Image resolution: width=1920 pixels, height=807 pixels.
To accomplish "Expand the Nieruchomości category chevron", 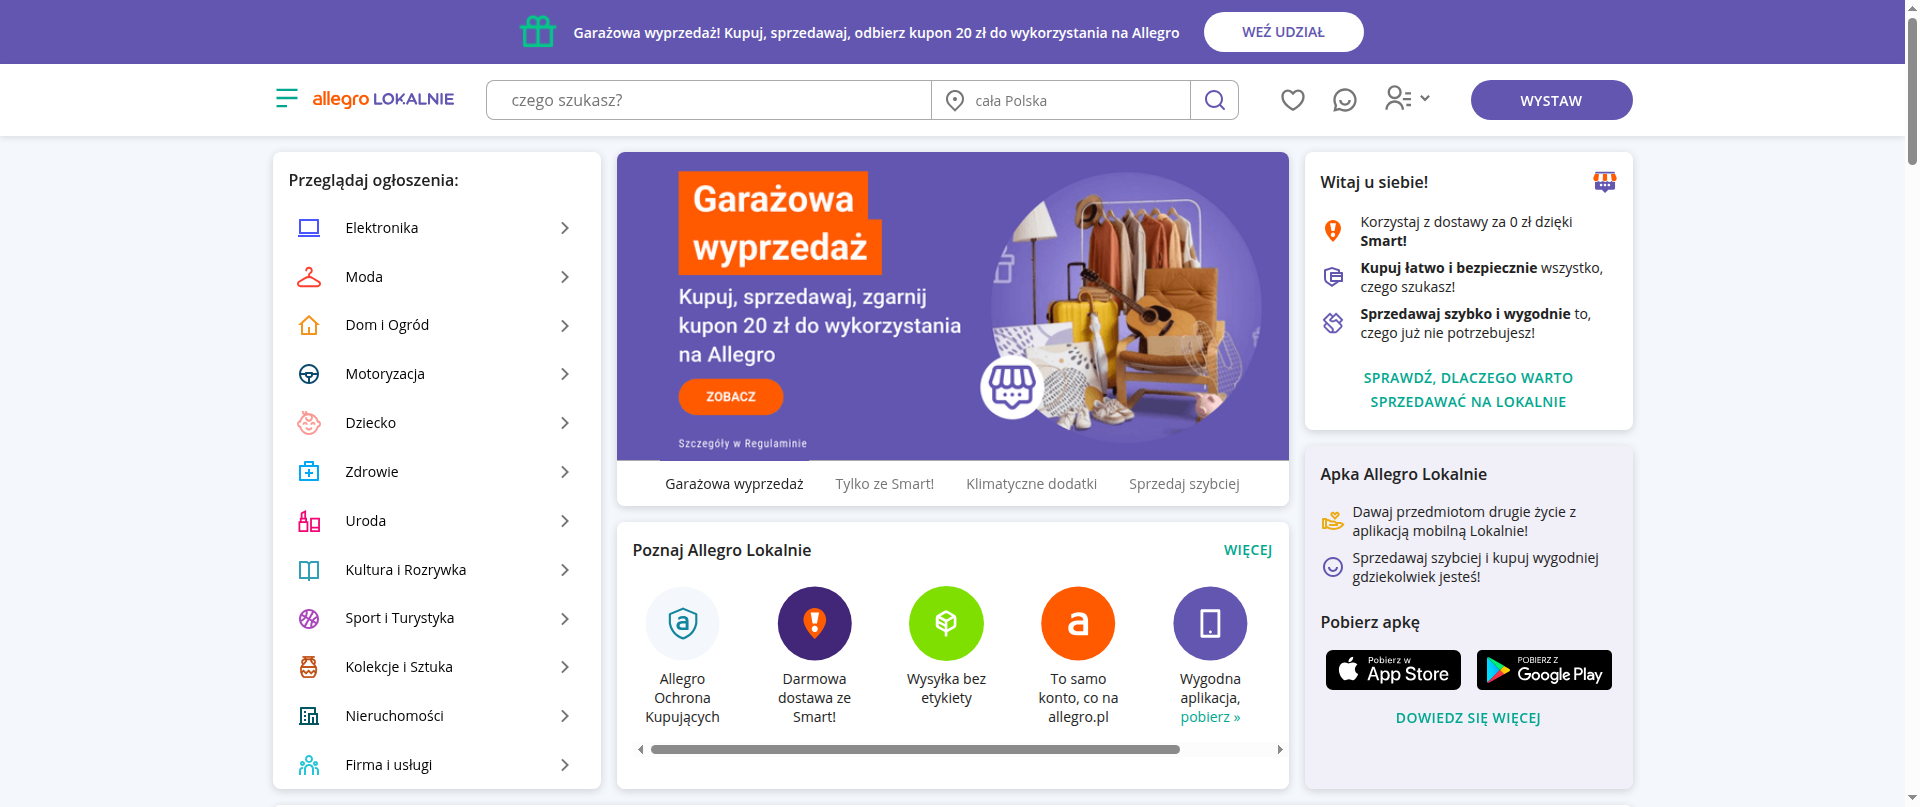I will (565, 716).
